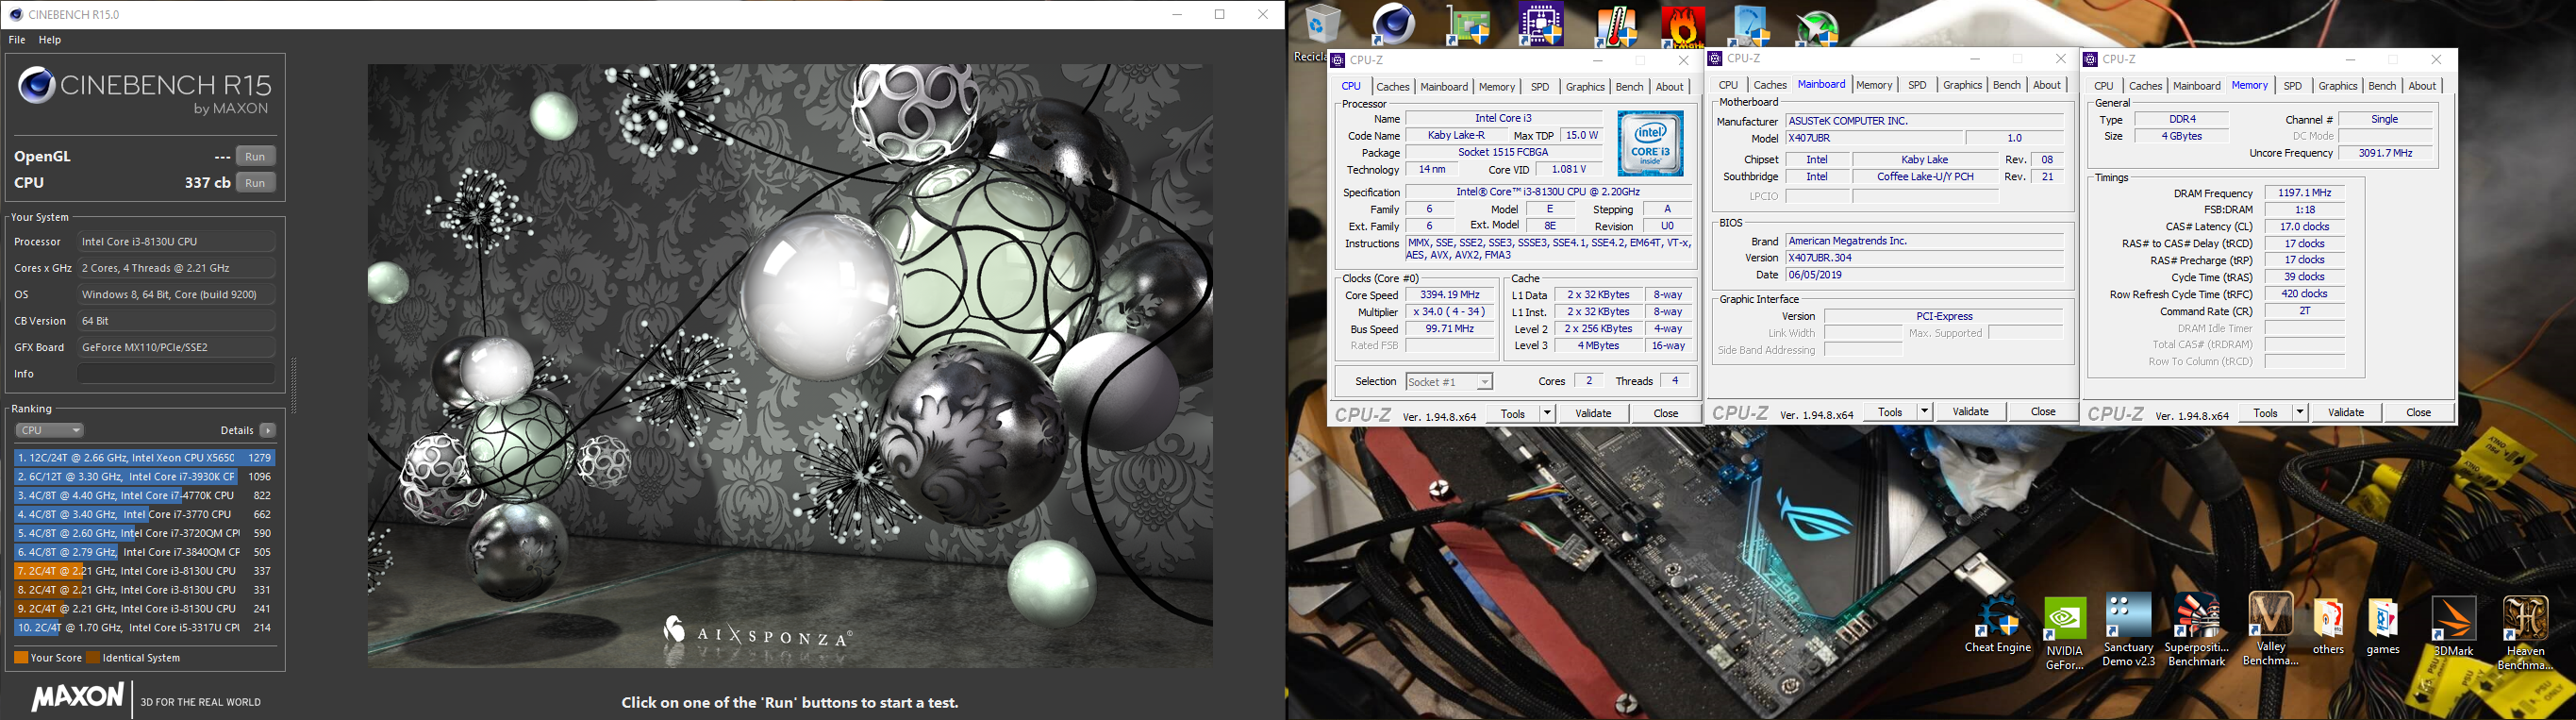Switch to Caches tab in leftmost CPU-Z
The height and width of the screenshot is (720, 2576).
[1392, 87]
